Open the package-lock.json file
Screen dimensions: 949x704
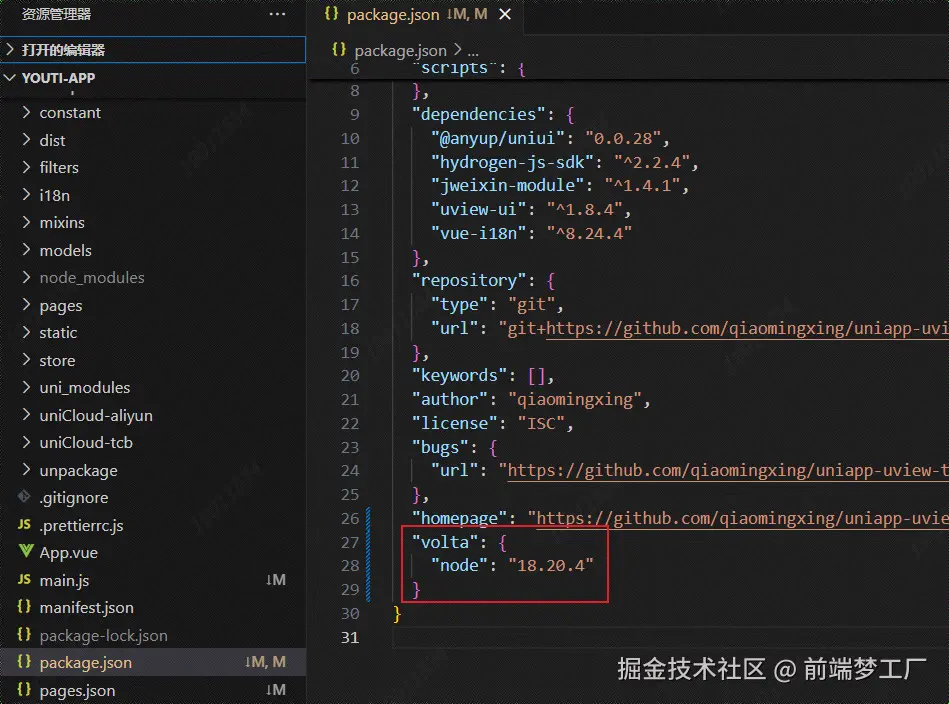103,636
